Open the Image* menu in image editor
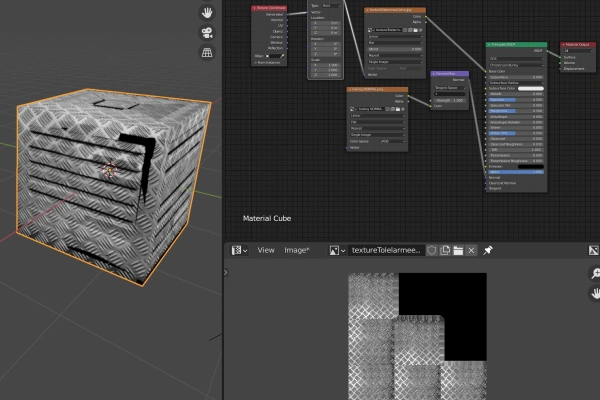Screen dimensions: 600x400 click(x=296, y=250)
